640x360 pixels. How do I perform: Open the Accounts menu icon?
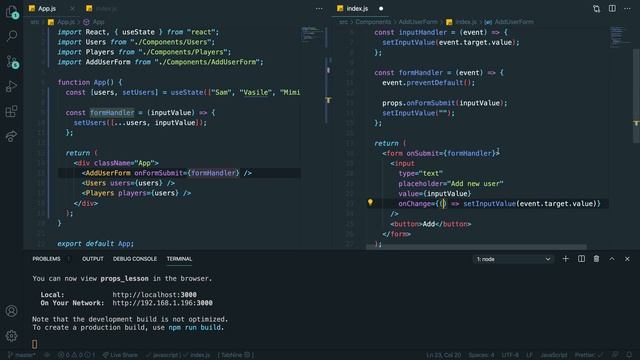pos(11,311)
